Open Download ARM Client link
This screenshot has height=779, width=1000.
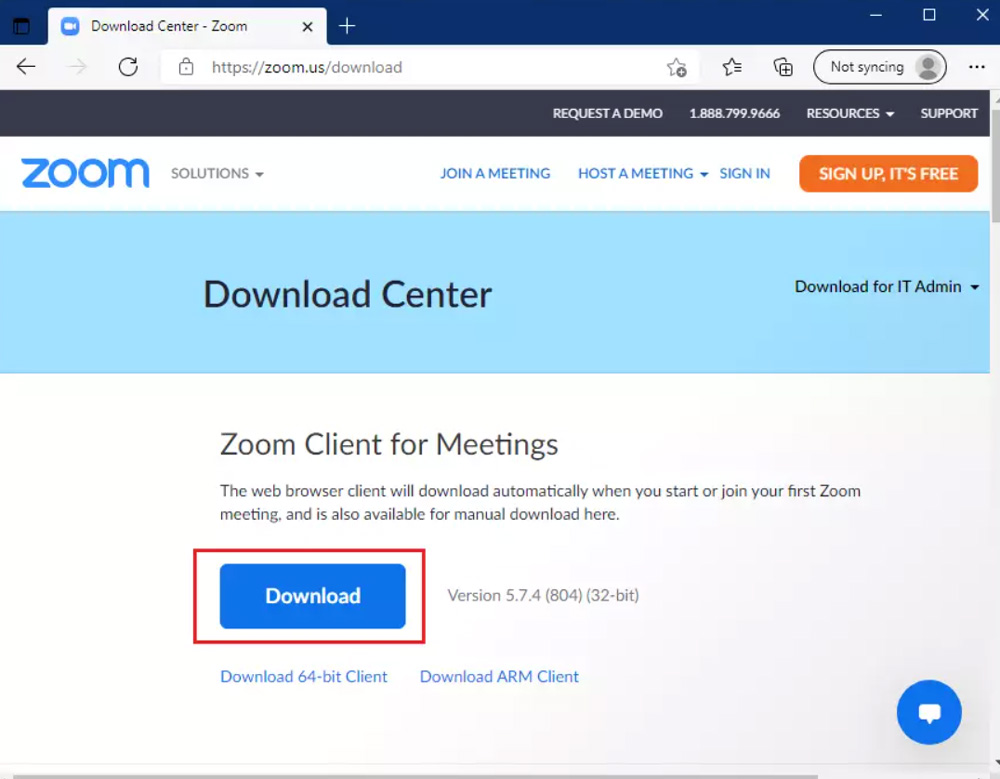click(x=499, y=676)
